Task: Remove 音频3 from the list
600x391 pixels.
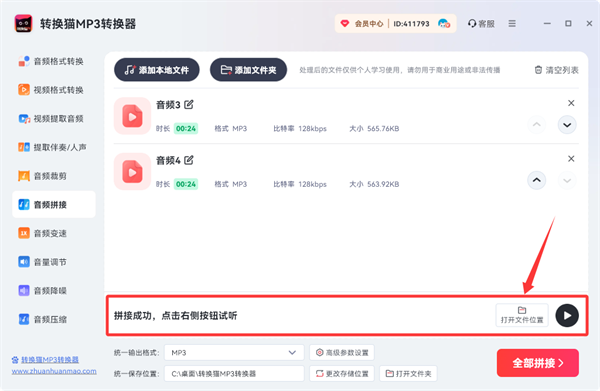Action: pyautogui.click(x=571, y=103)
